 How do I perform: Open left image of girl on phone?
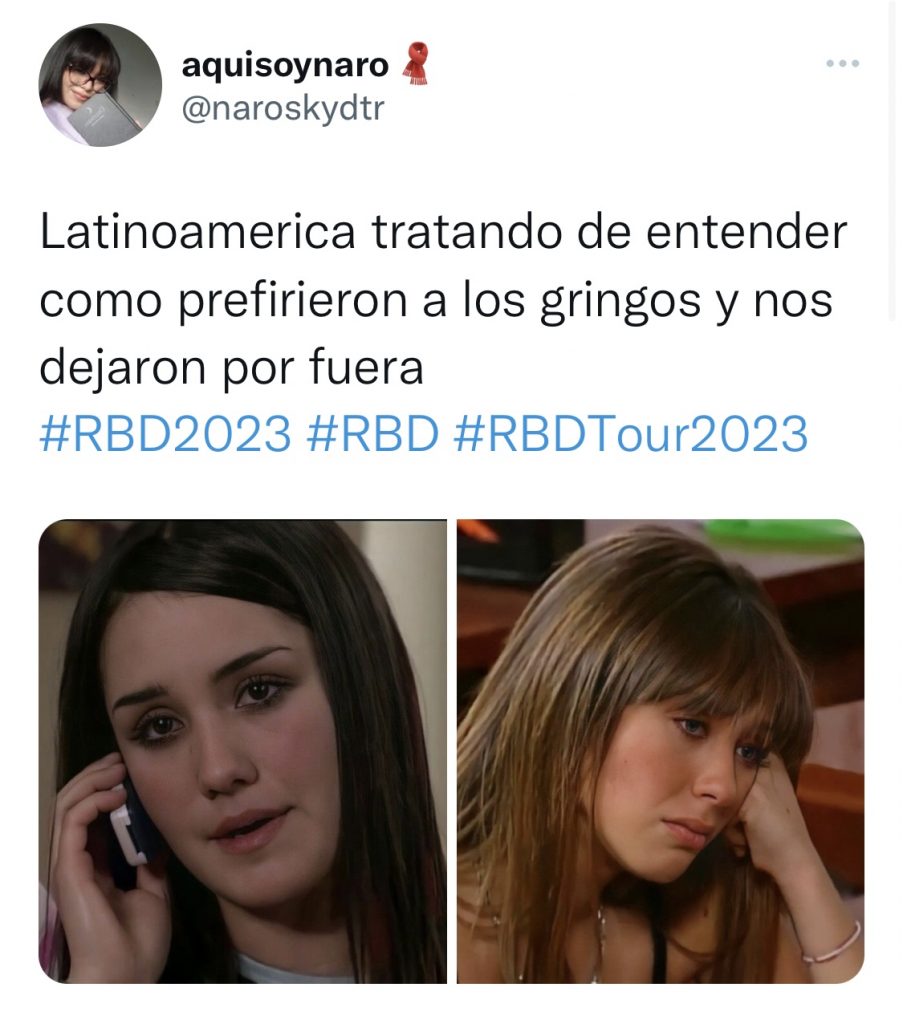(x=243, y=751)
